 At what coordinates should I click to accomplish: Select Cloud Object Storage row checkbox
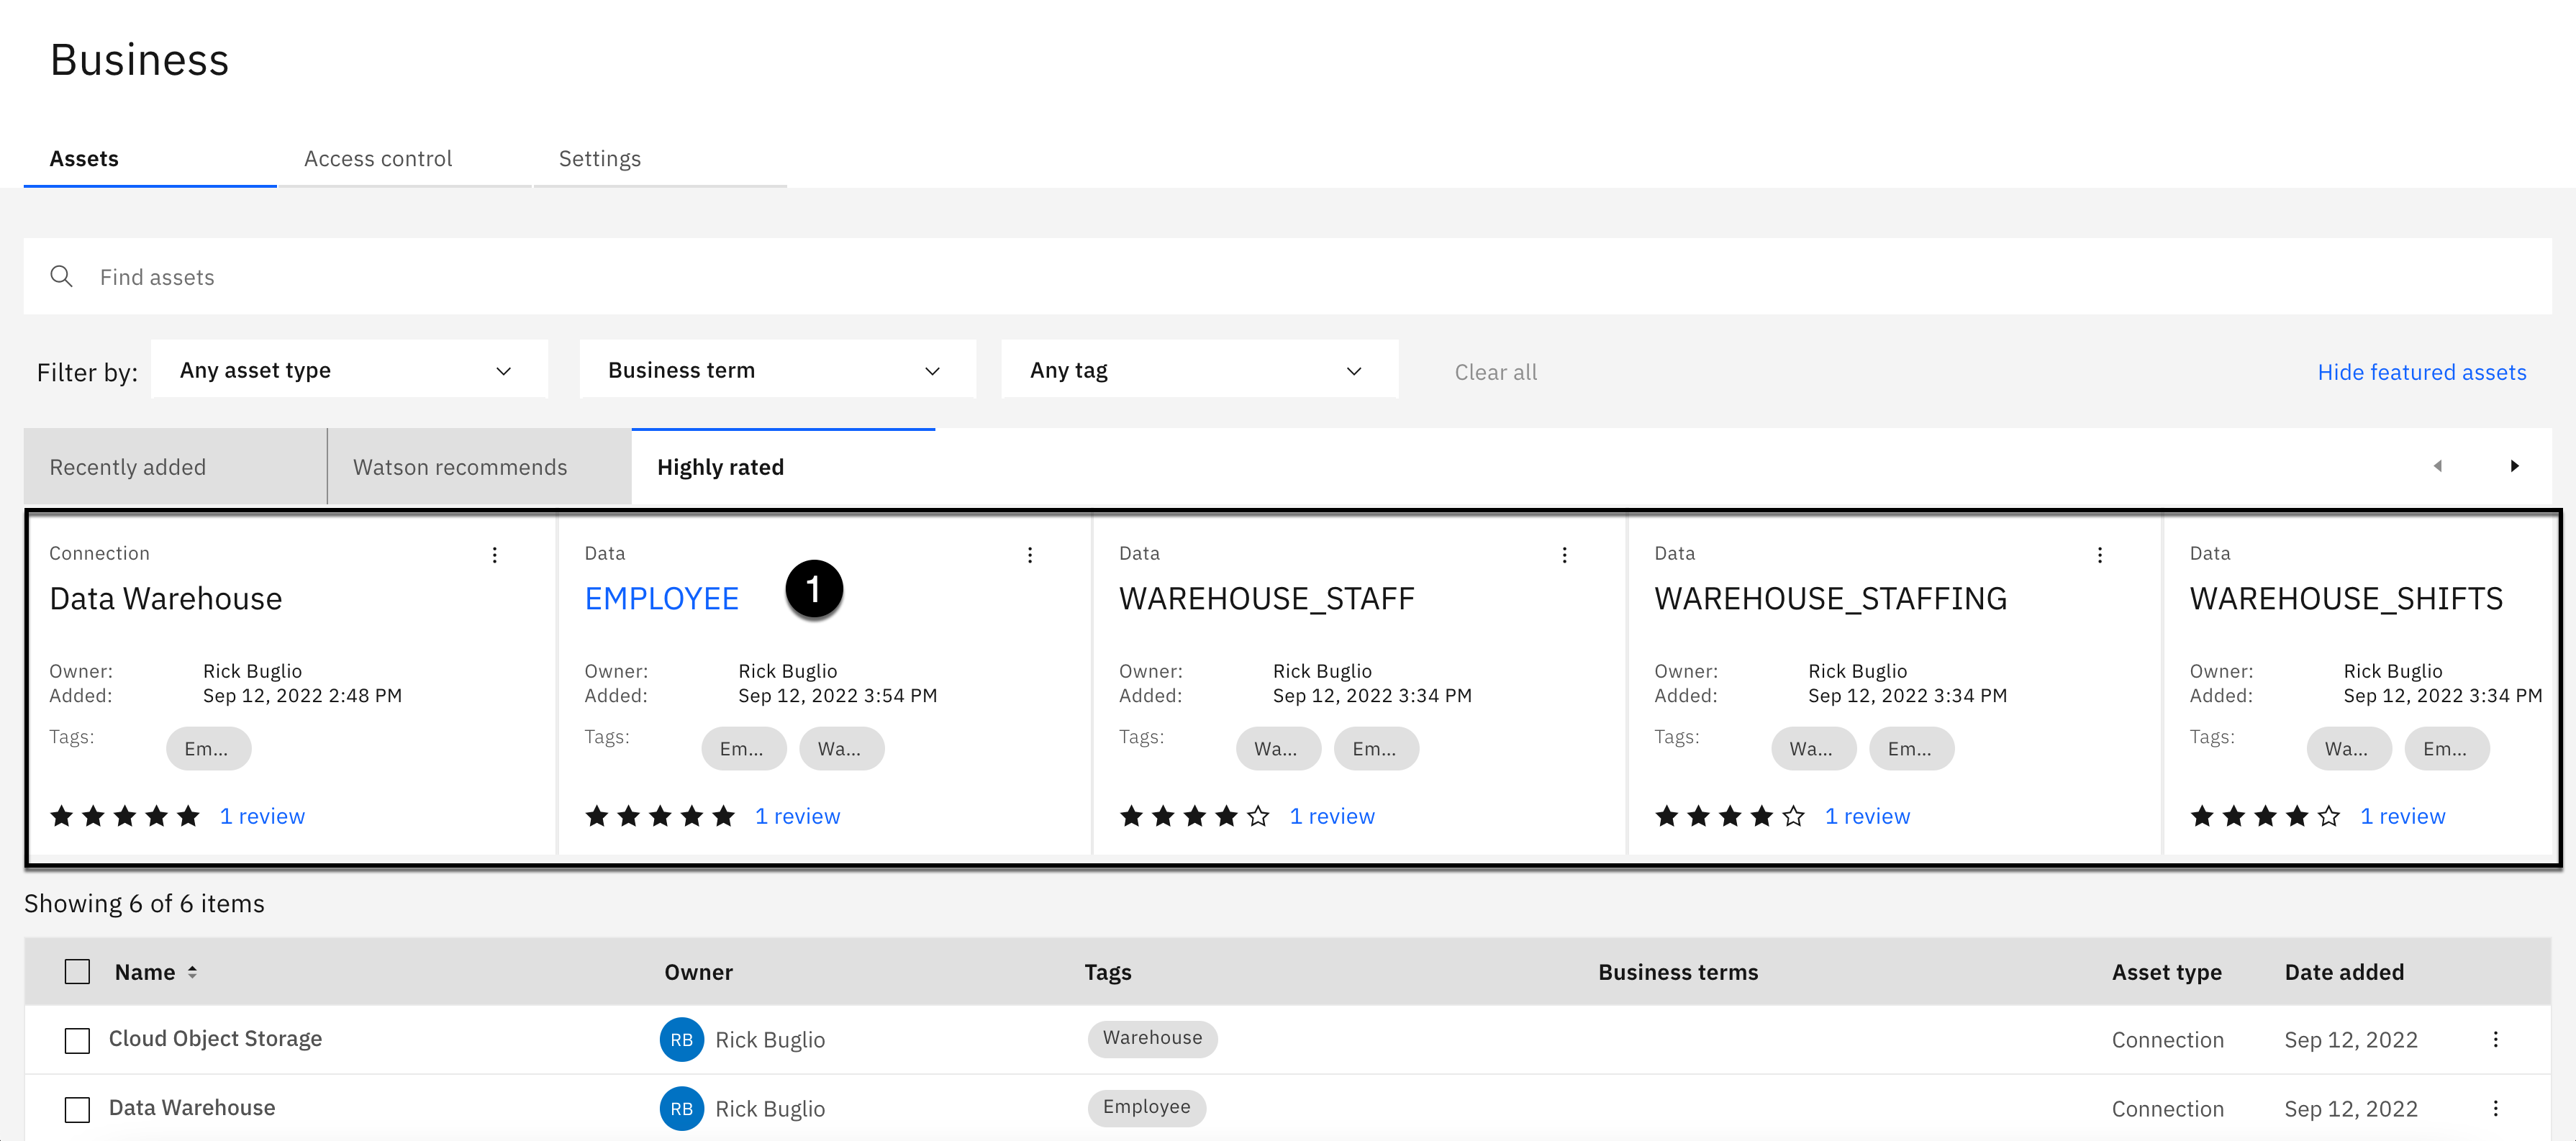click(x=77, y=1040)
